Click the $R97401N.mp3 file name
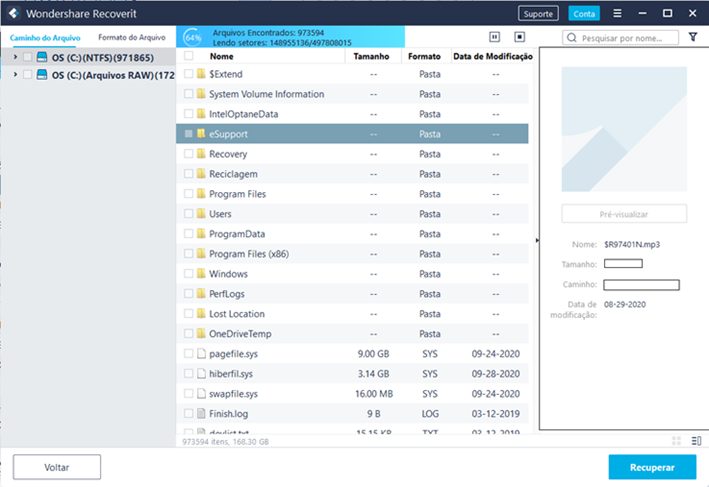The height and width of the screenshot is (487, 709). (x=632, y=244)
